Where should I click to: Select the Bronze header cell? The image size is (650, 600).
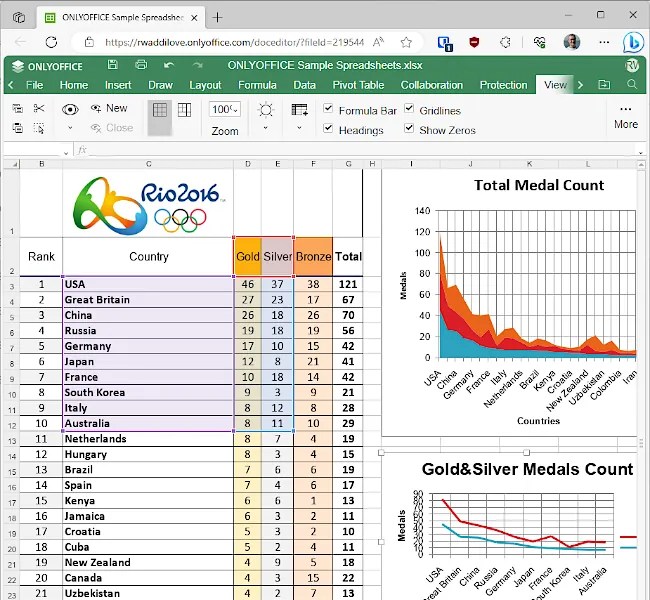click(x=313, y=257)
